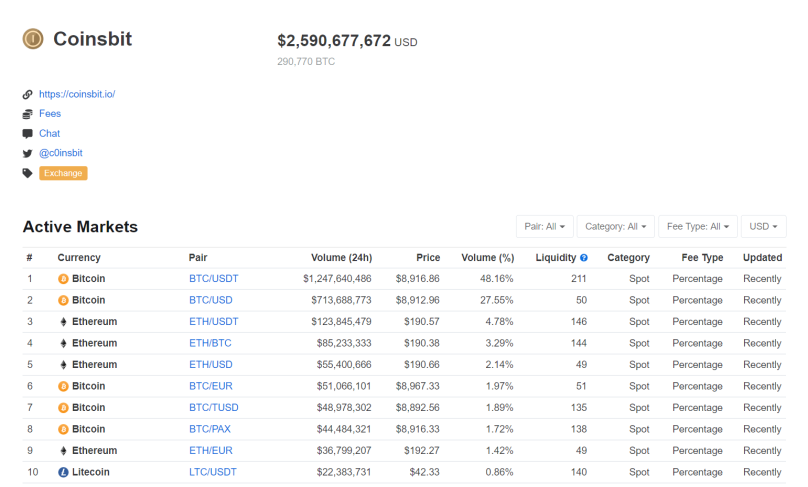Viewport: 808px width, 487px height.
Task: Click the Chat speech bubble icon
Action: click(x=27, y=133)
